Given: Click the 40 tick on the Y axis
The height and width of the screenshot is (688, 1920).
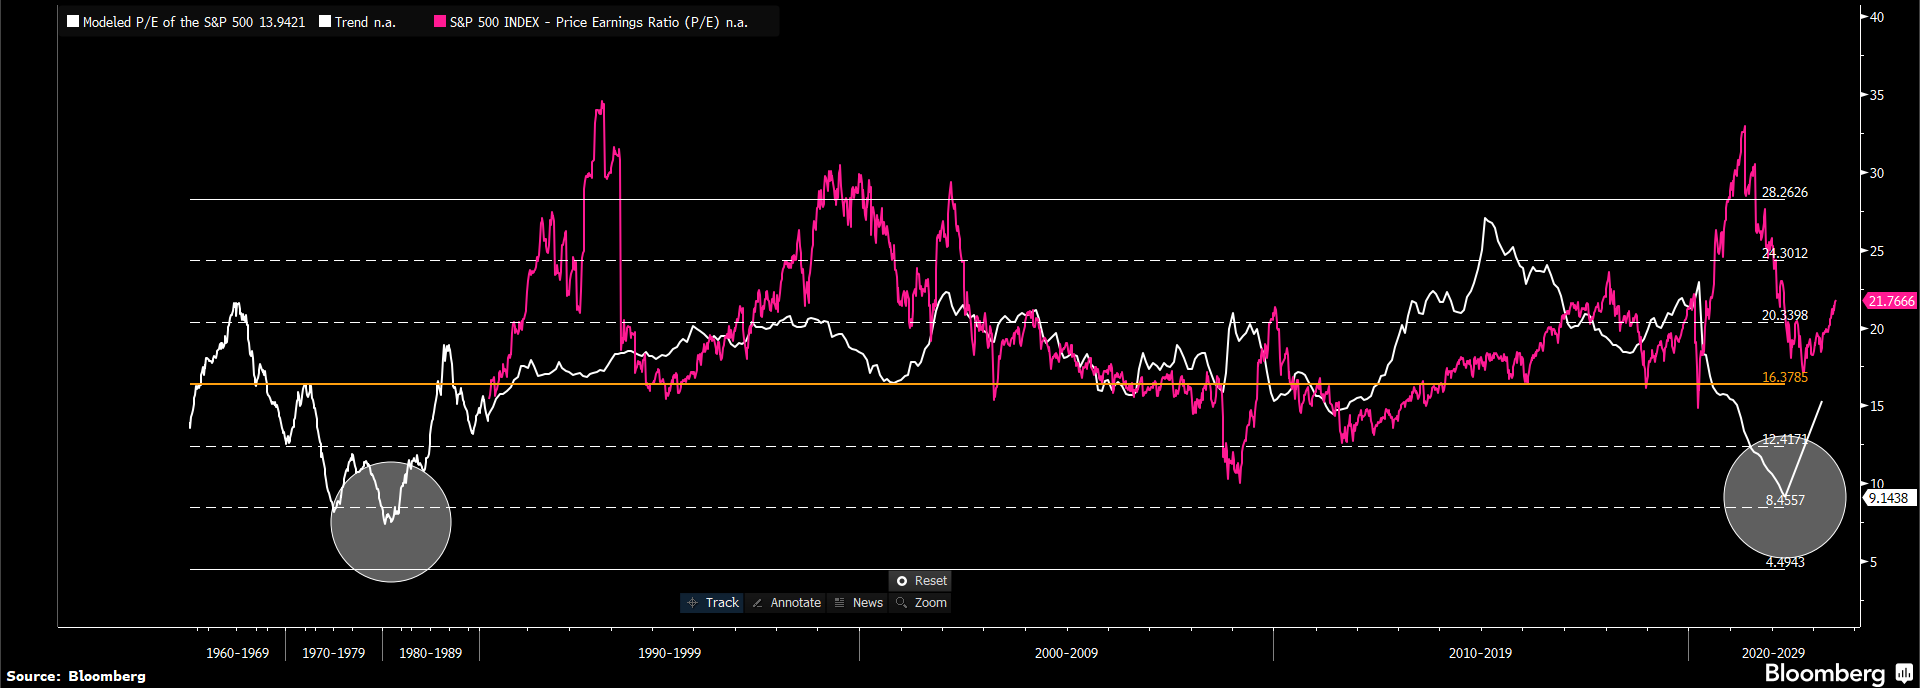Looking at the screenshot, I should pos(1876,17).
